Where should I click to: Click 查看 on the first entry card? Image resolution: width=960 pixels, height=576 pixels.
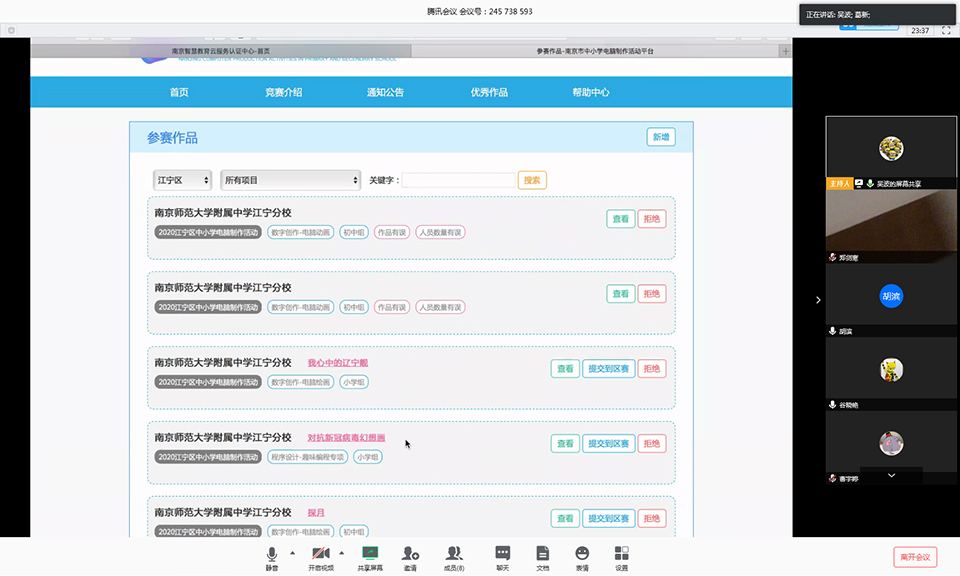(x=621, y=219)
